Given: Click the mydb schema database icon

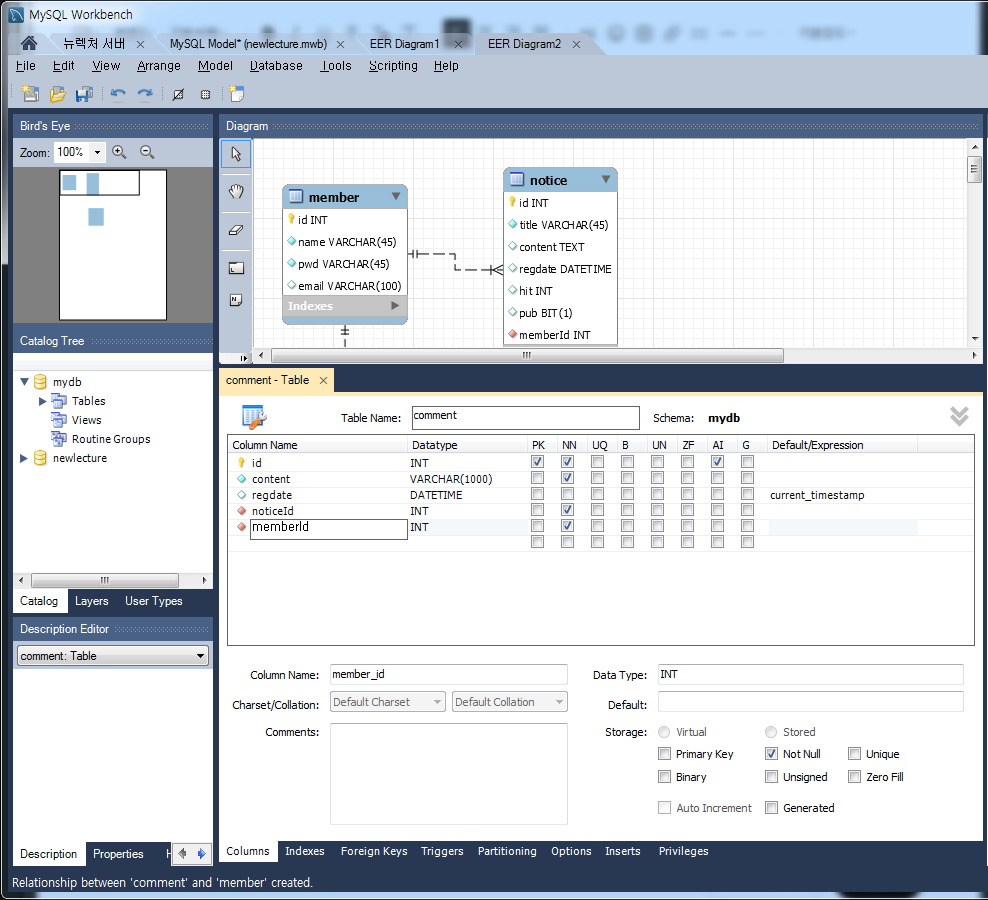Looking at the screenshot, I should [40, 382].
